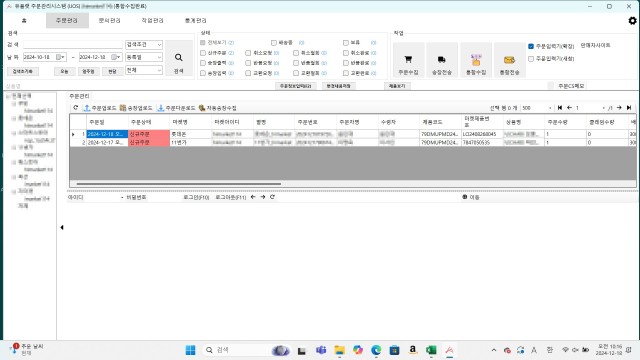Click the 송장전송 truck icon
The width and height of the screenshot is (640, 360).
tap(441, 60)
